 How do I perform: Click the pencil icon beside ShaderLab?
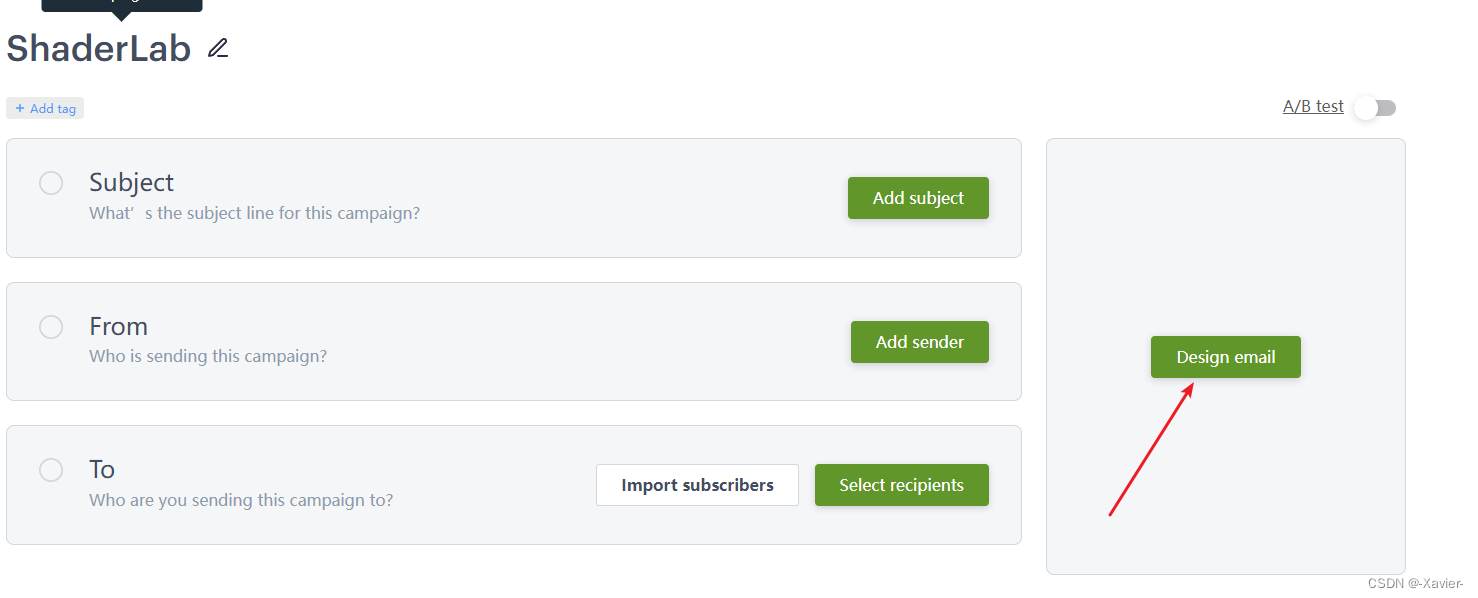pyautogui.click(x=218, y=48)
